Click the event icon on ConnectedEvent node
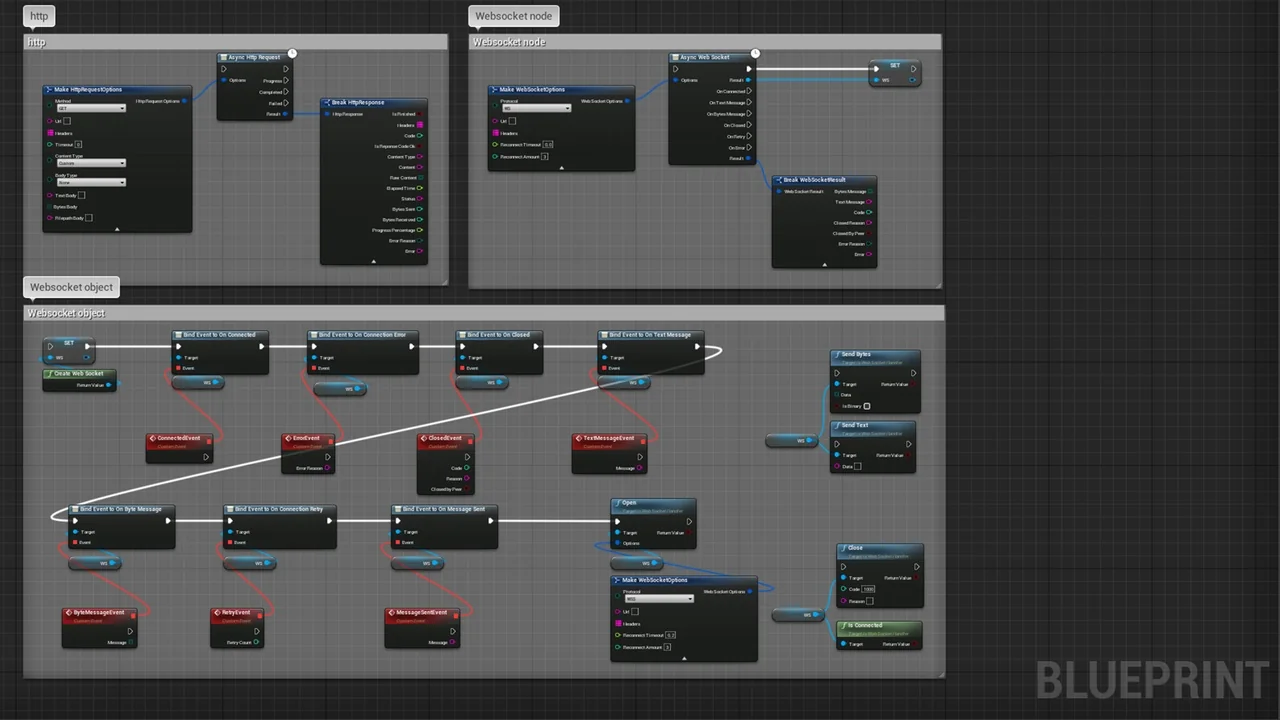This screenshot has height=720, width=1280. pyautogui.click(x=152, y=438)
